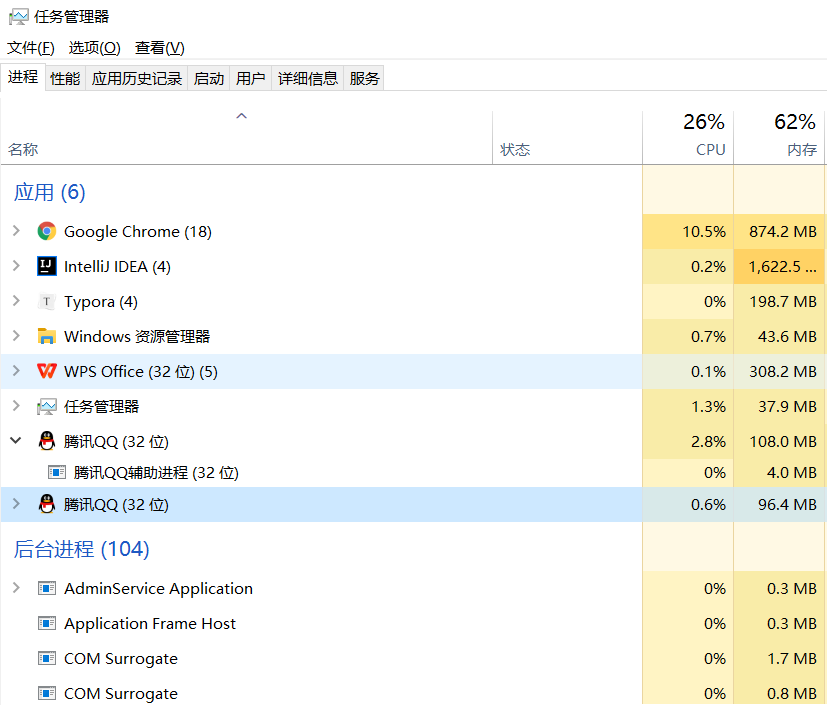This screenshot has height=705, width=827.
Task: Select the Application Frame Host row name
Action: coord(150,624)
